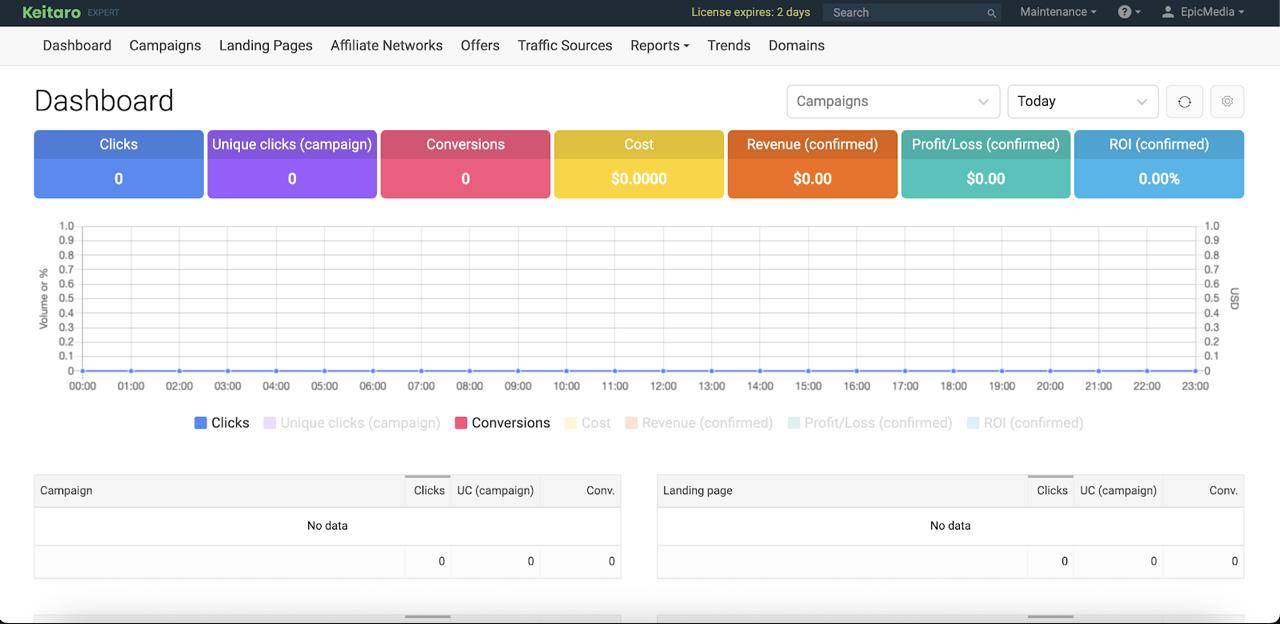
Task: Select the Profit/Loss (confirmed) card
Action: tap(986, 164)
